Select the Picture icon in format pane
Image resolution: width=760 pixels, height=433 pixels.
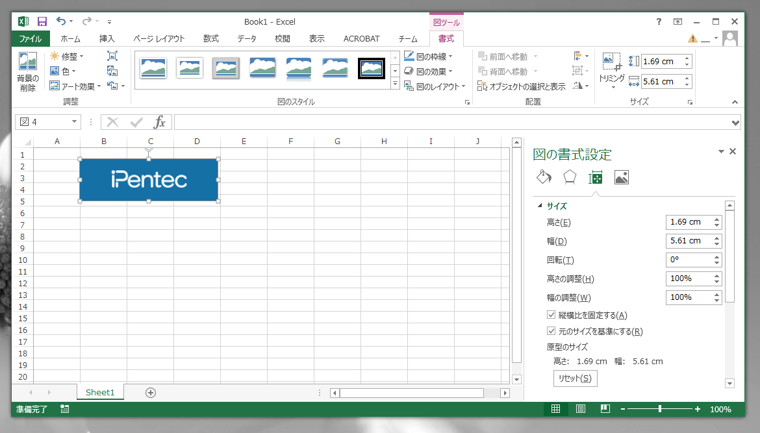click(x=621, y=177)
